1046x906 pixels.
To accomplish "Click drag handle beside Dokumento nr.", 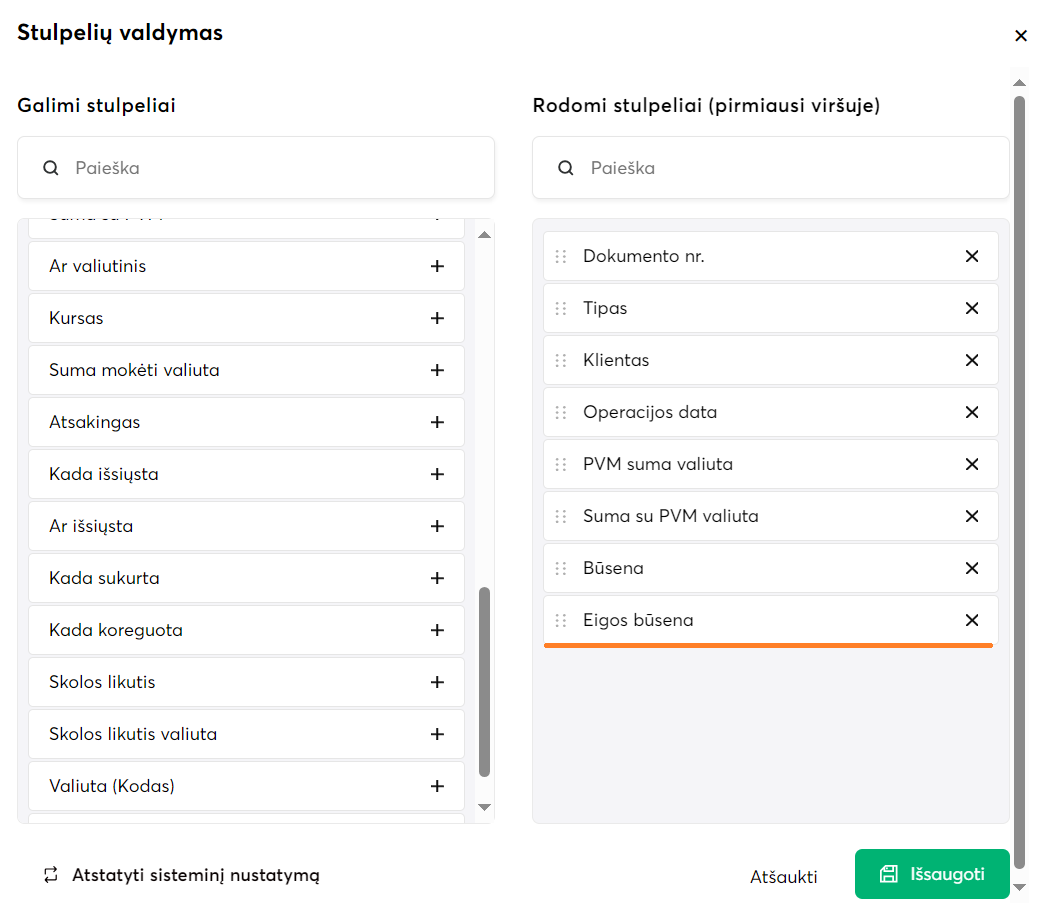I will tap(561, 256).
